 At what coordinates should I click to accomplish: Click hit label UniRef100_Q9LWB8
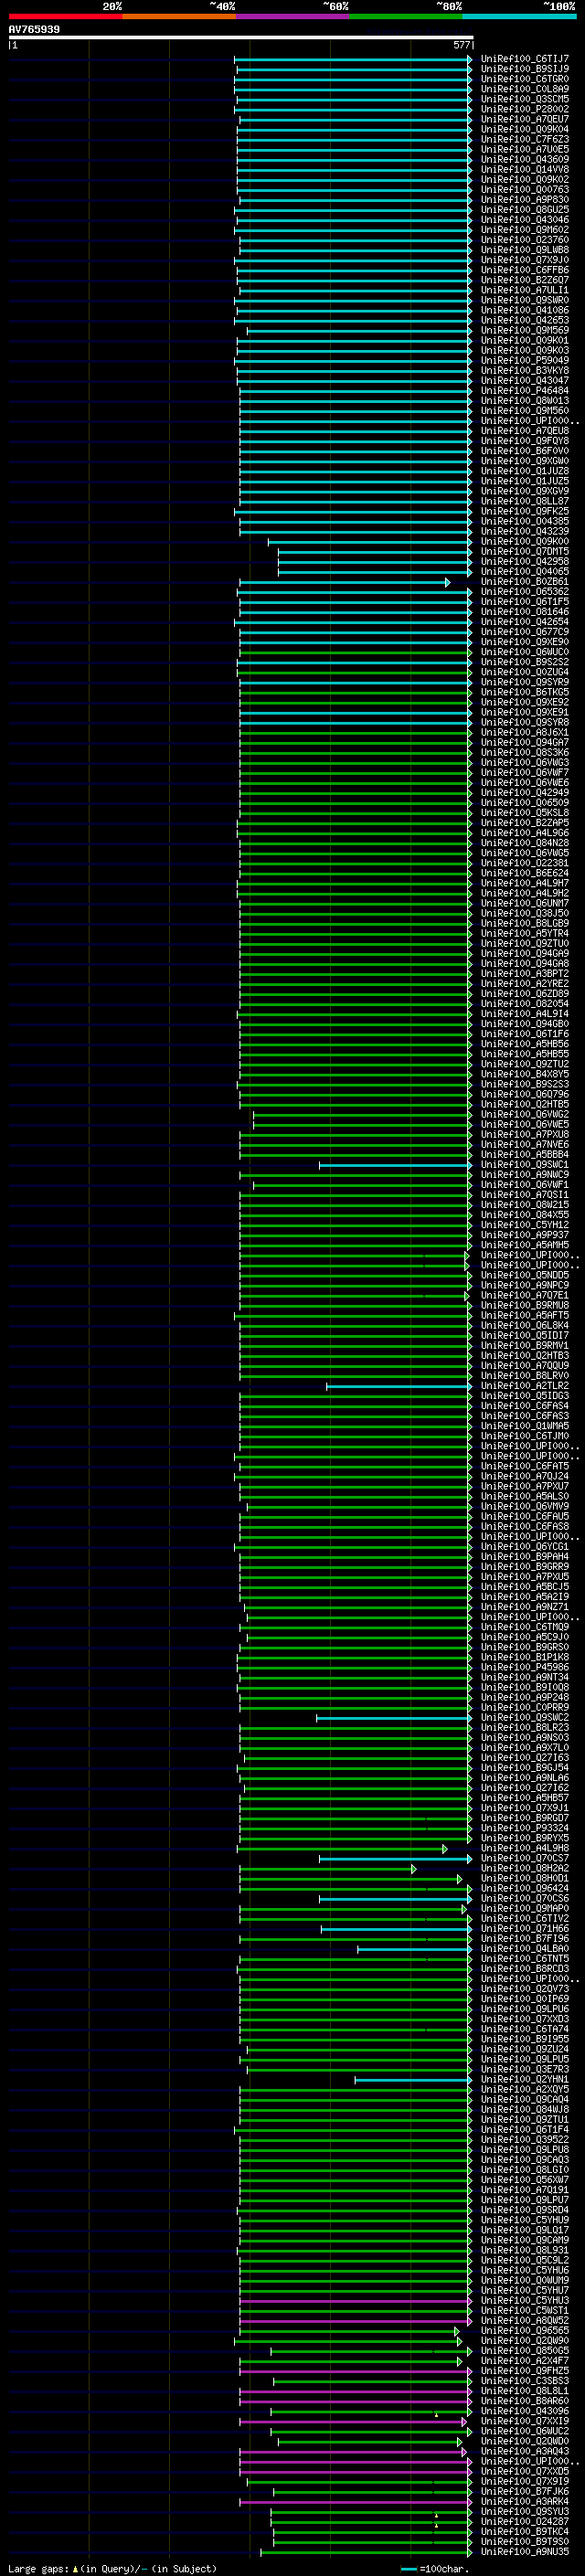524,250
